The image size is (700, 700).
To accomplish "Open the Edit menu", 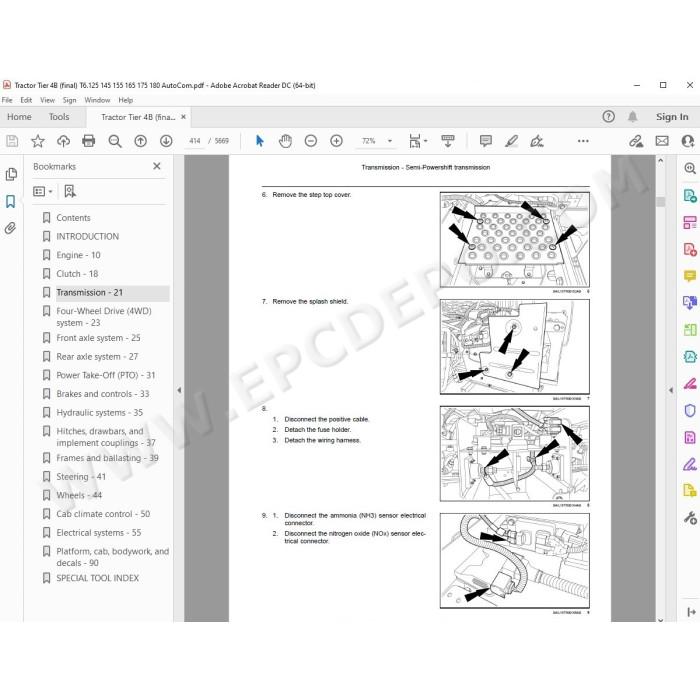I will coord(26,100).
